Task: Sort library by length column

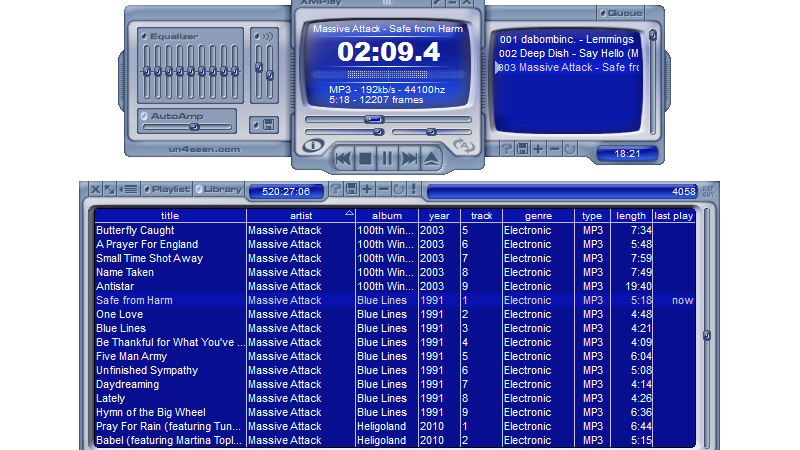Action: pos(631,216)
